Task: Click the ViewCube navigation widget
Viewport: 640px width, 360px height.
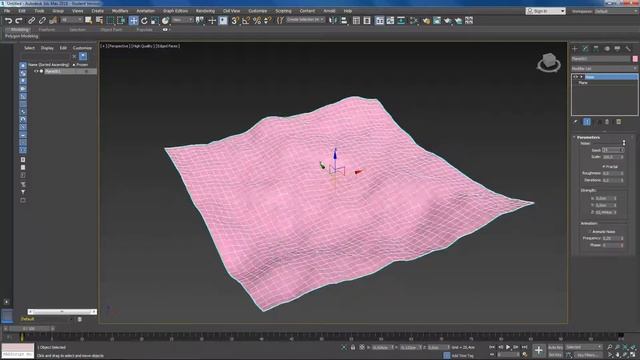Action: coord(549,62)
